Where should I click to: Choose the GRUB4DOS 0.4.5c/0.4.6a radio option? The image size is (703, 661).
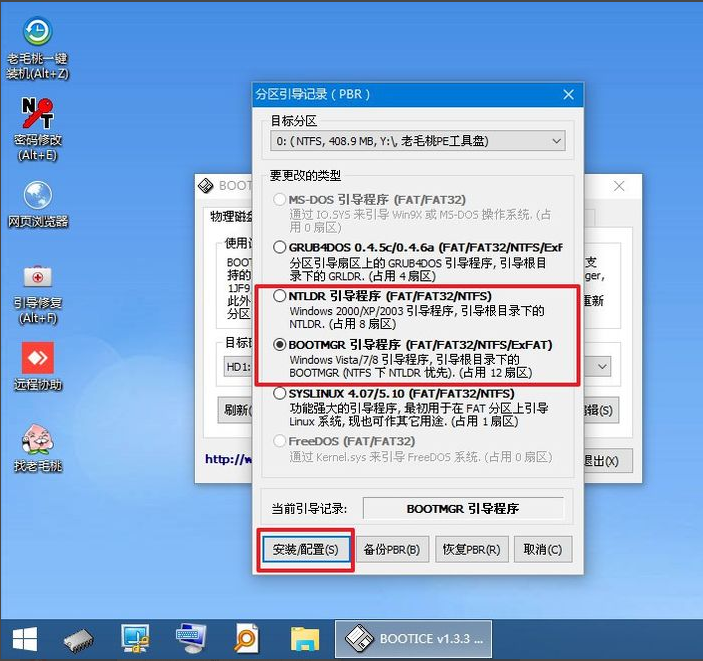[x=280, y=248]
